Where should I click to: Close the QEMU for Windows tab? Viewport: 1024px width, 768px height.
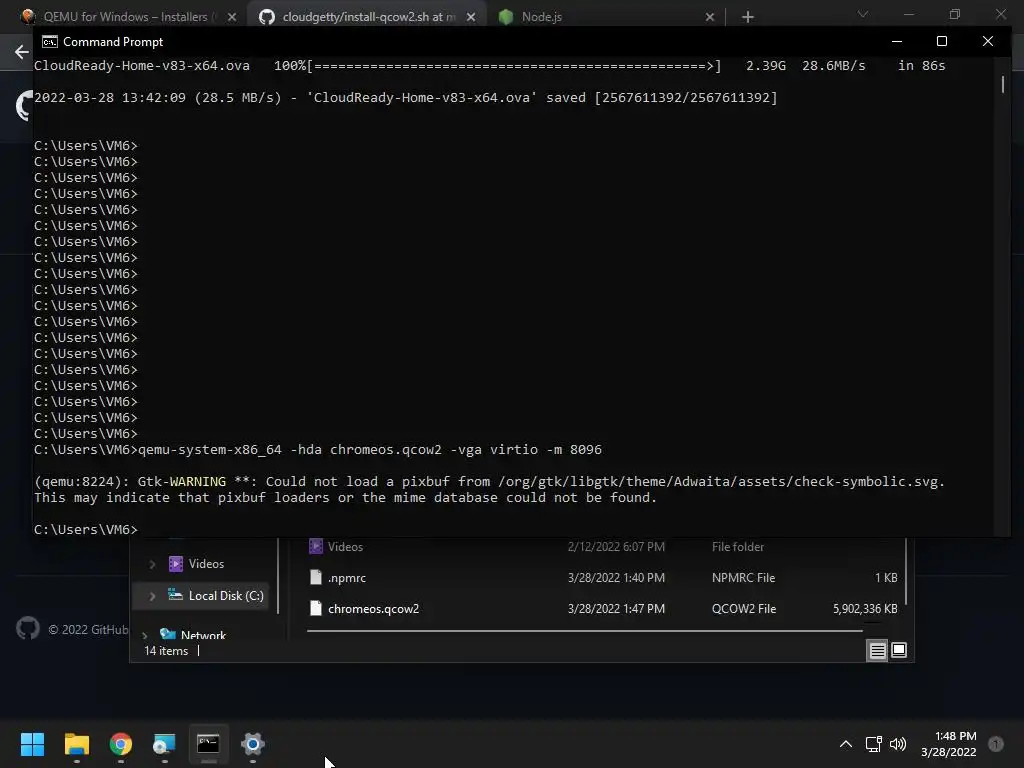232,17
